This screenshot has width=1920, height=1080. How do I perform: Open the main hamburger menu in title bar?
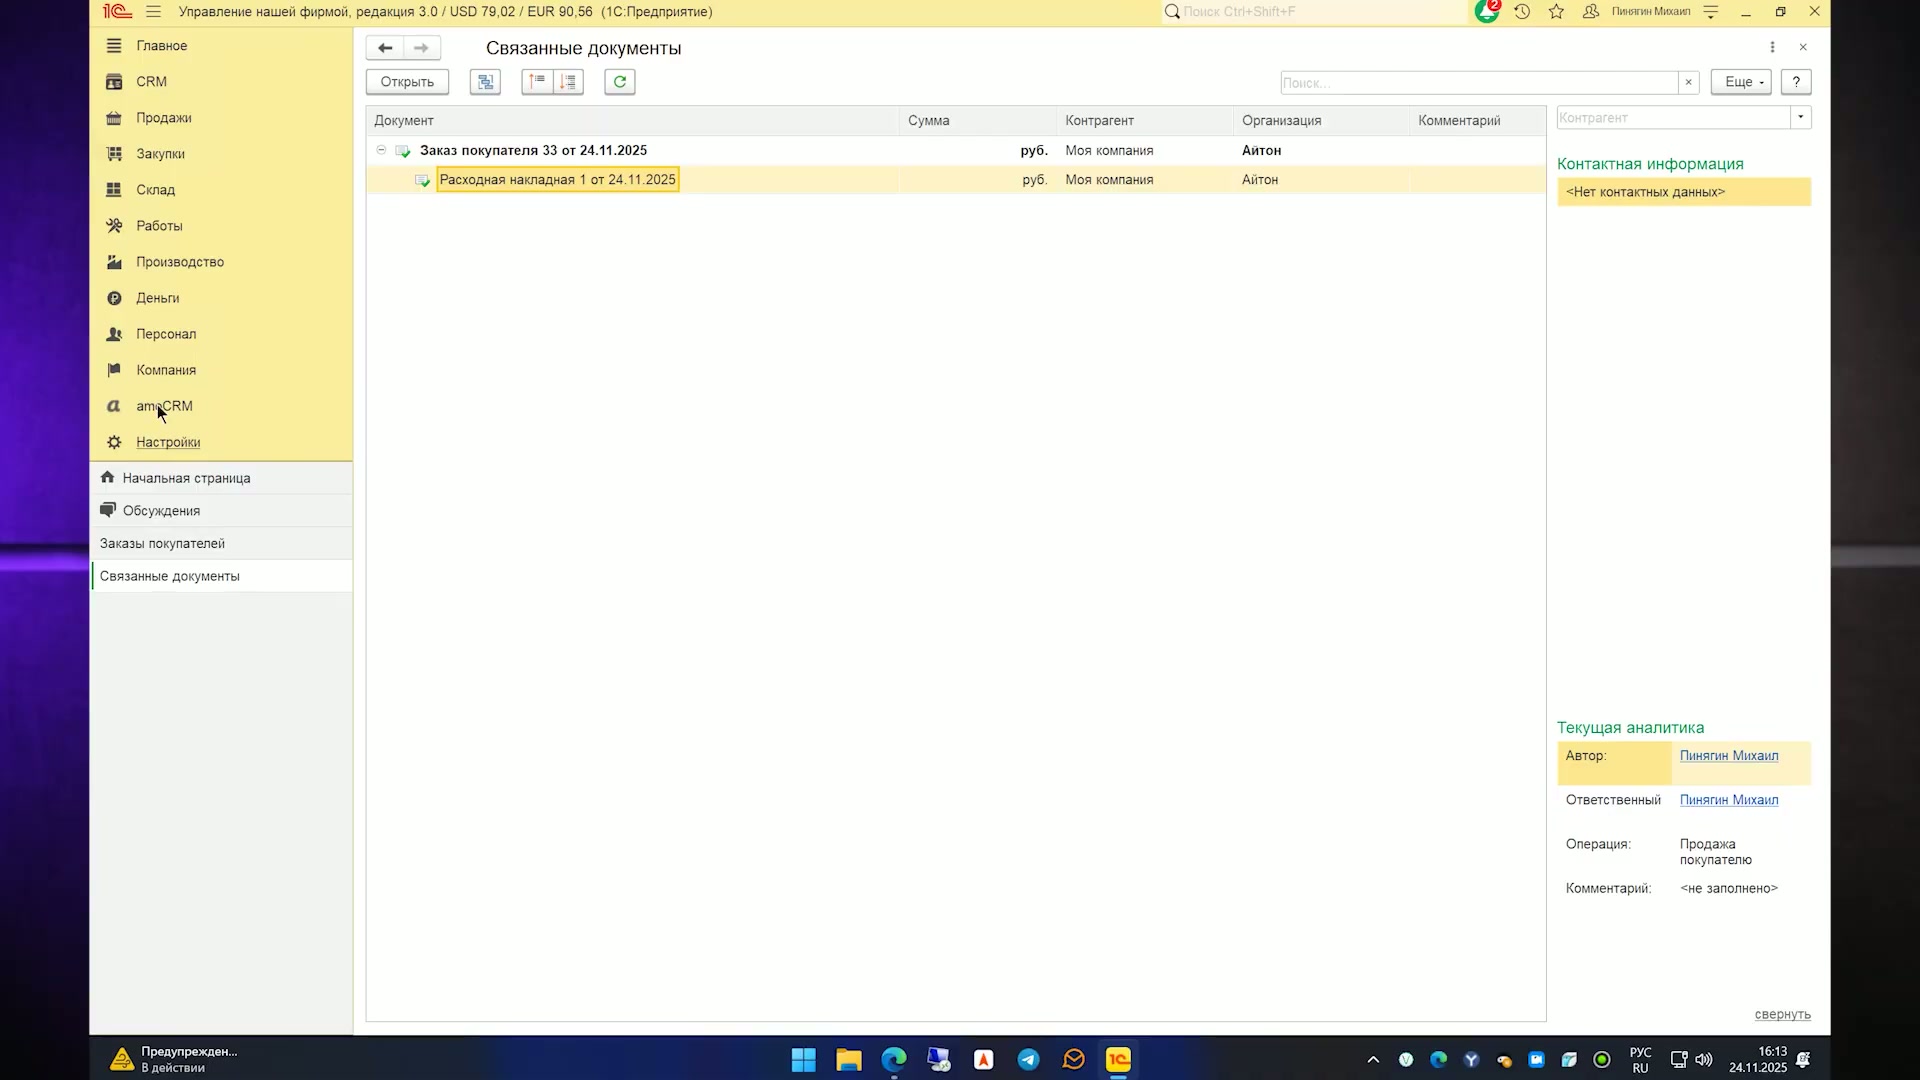point(153,12)
